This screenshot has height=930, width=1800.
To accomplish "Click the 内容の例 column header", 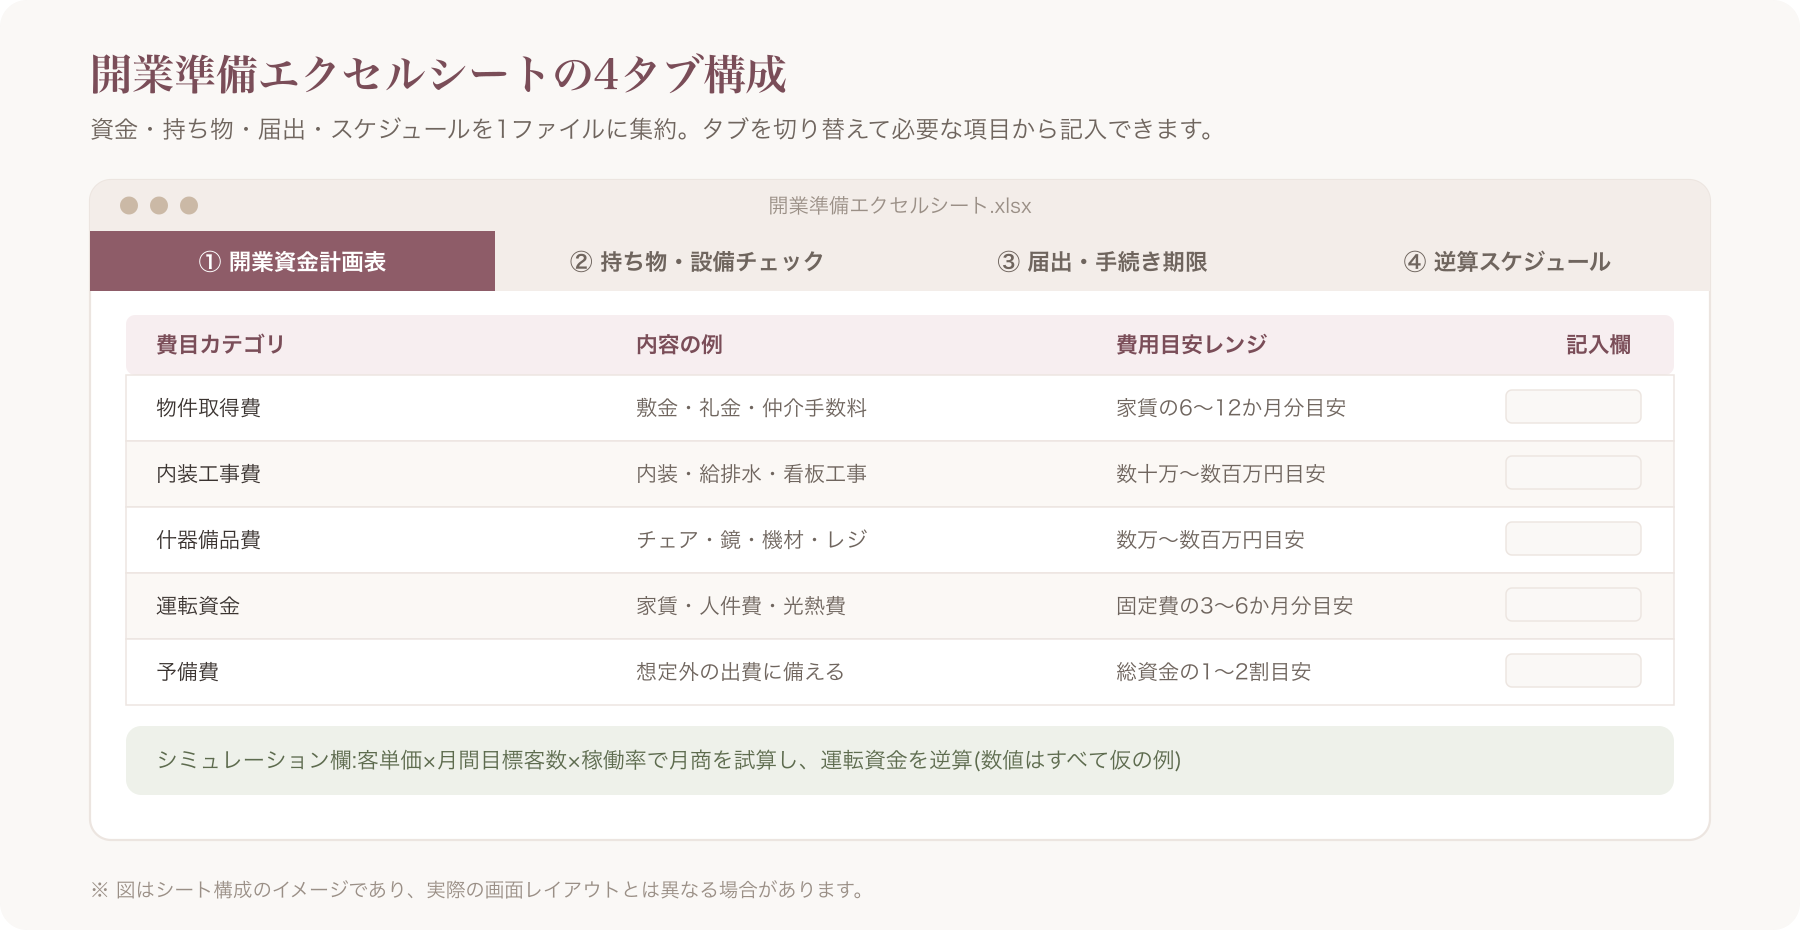I will [679, 345].
